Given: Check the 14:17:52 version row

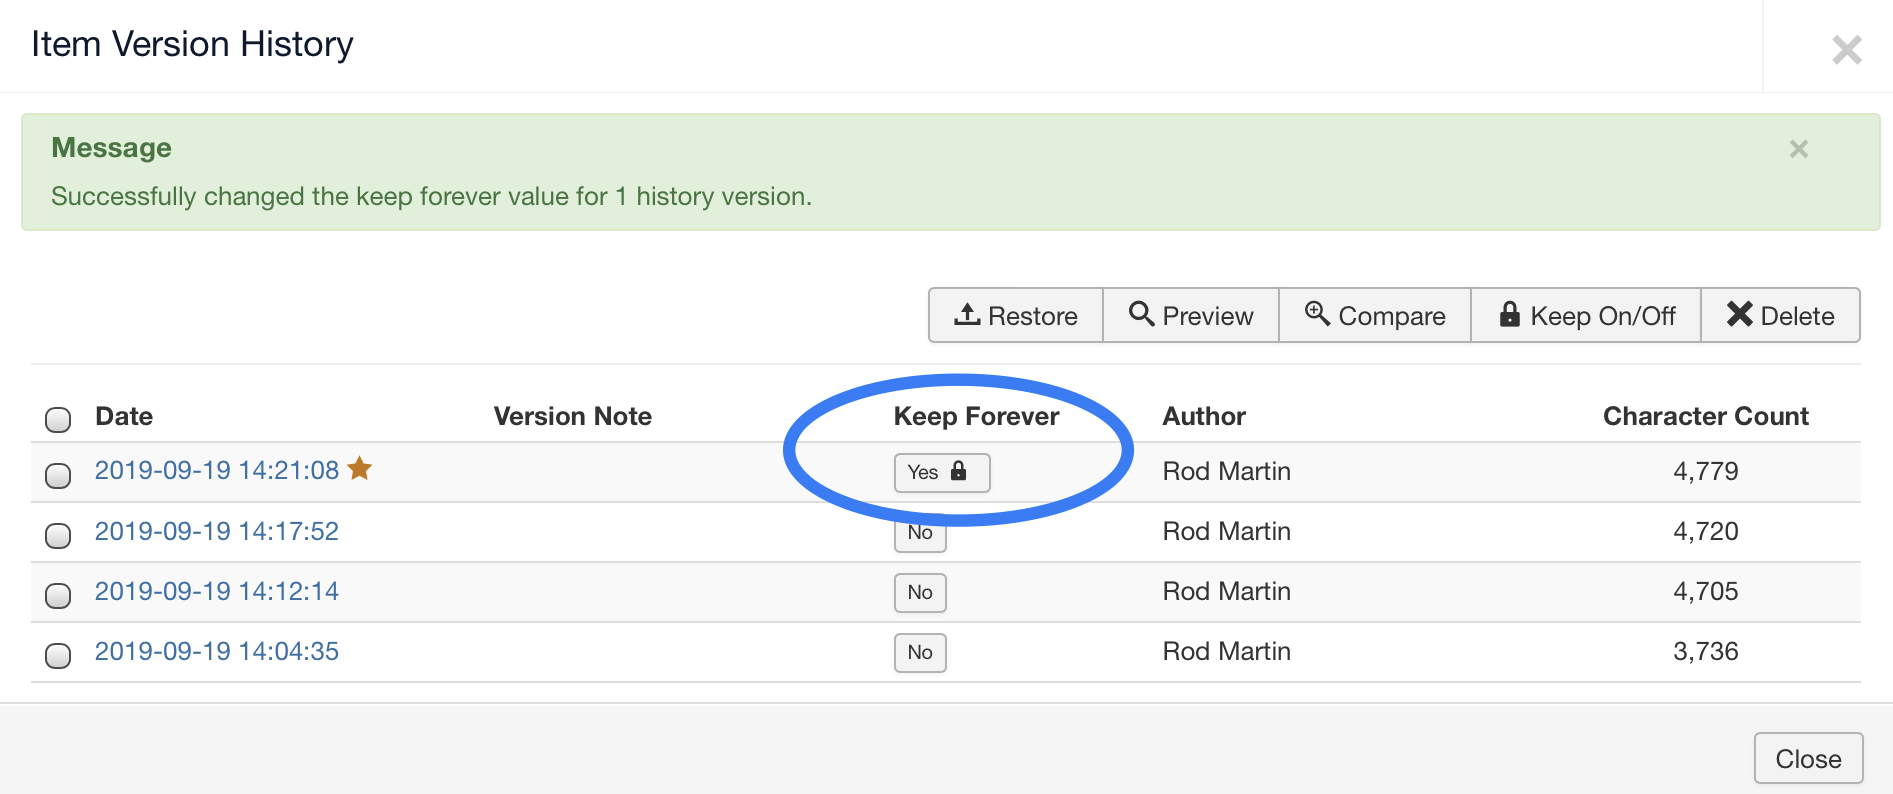Looking at the screenshot, I should [x=58, y=535].
